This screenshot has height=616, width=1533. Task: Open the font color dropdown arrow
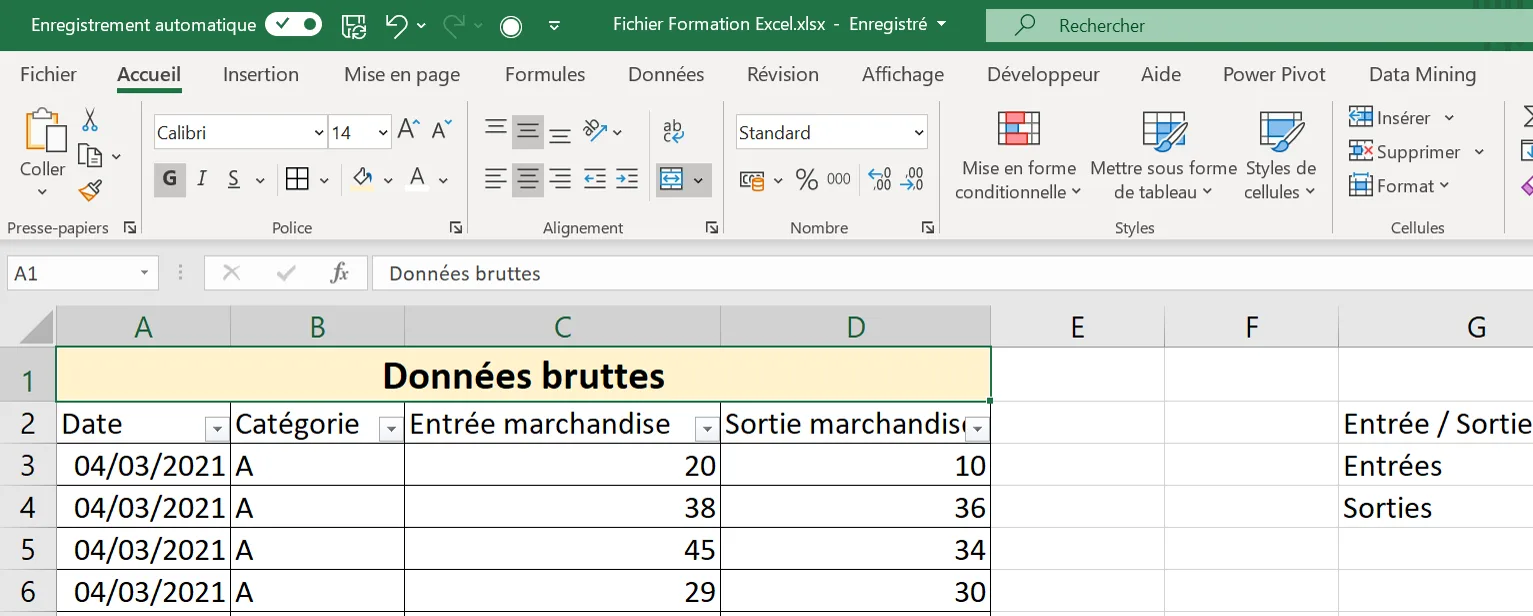(443, 181)
